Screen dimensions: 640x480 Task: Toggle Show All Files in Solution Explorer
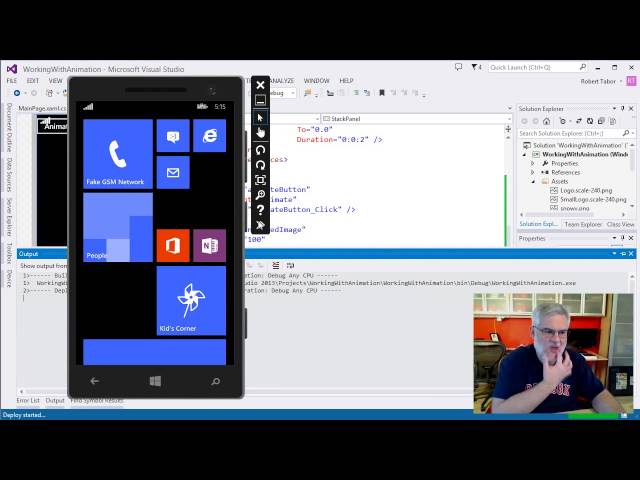pos(612,121)
